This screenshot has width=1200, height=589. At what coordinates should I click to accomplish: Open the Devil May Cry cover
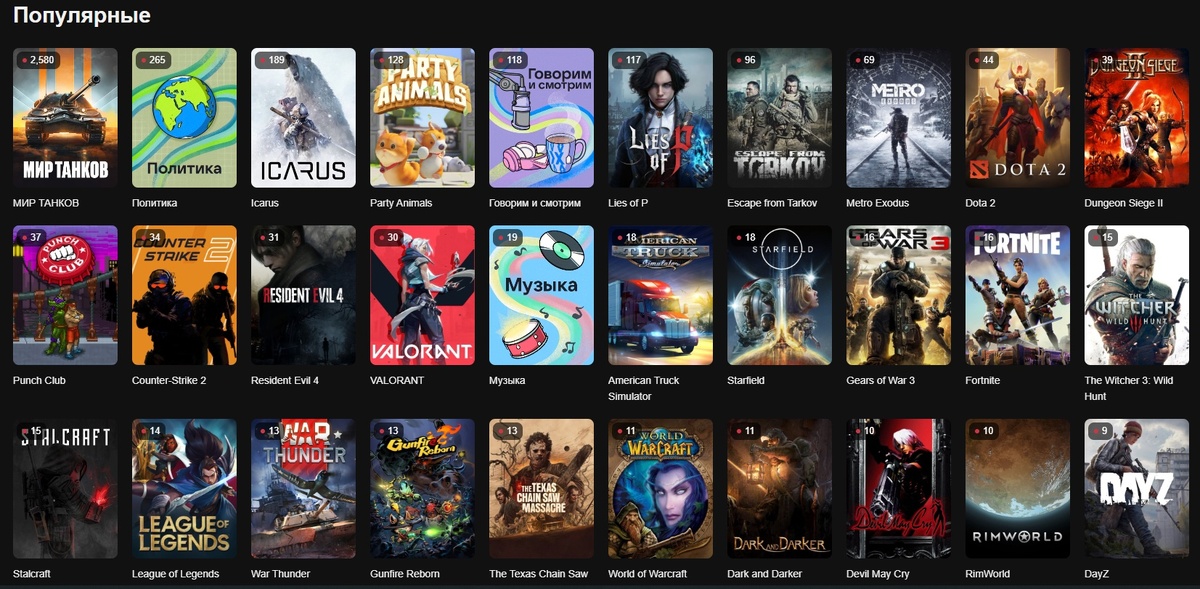(x=898, y=488)
